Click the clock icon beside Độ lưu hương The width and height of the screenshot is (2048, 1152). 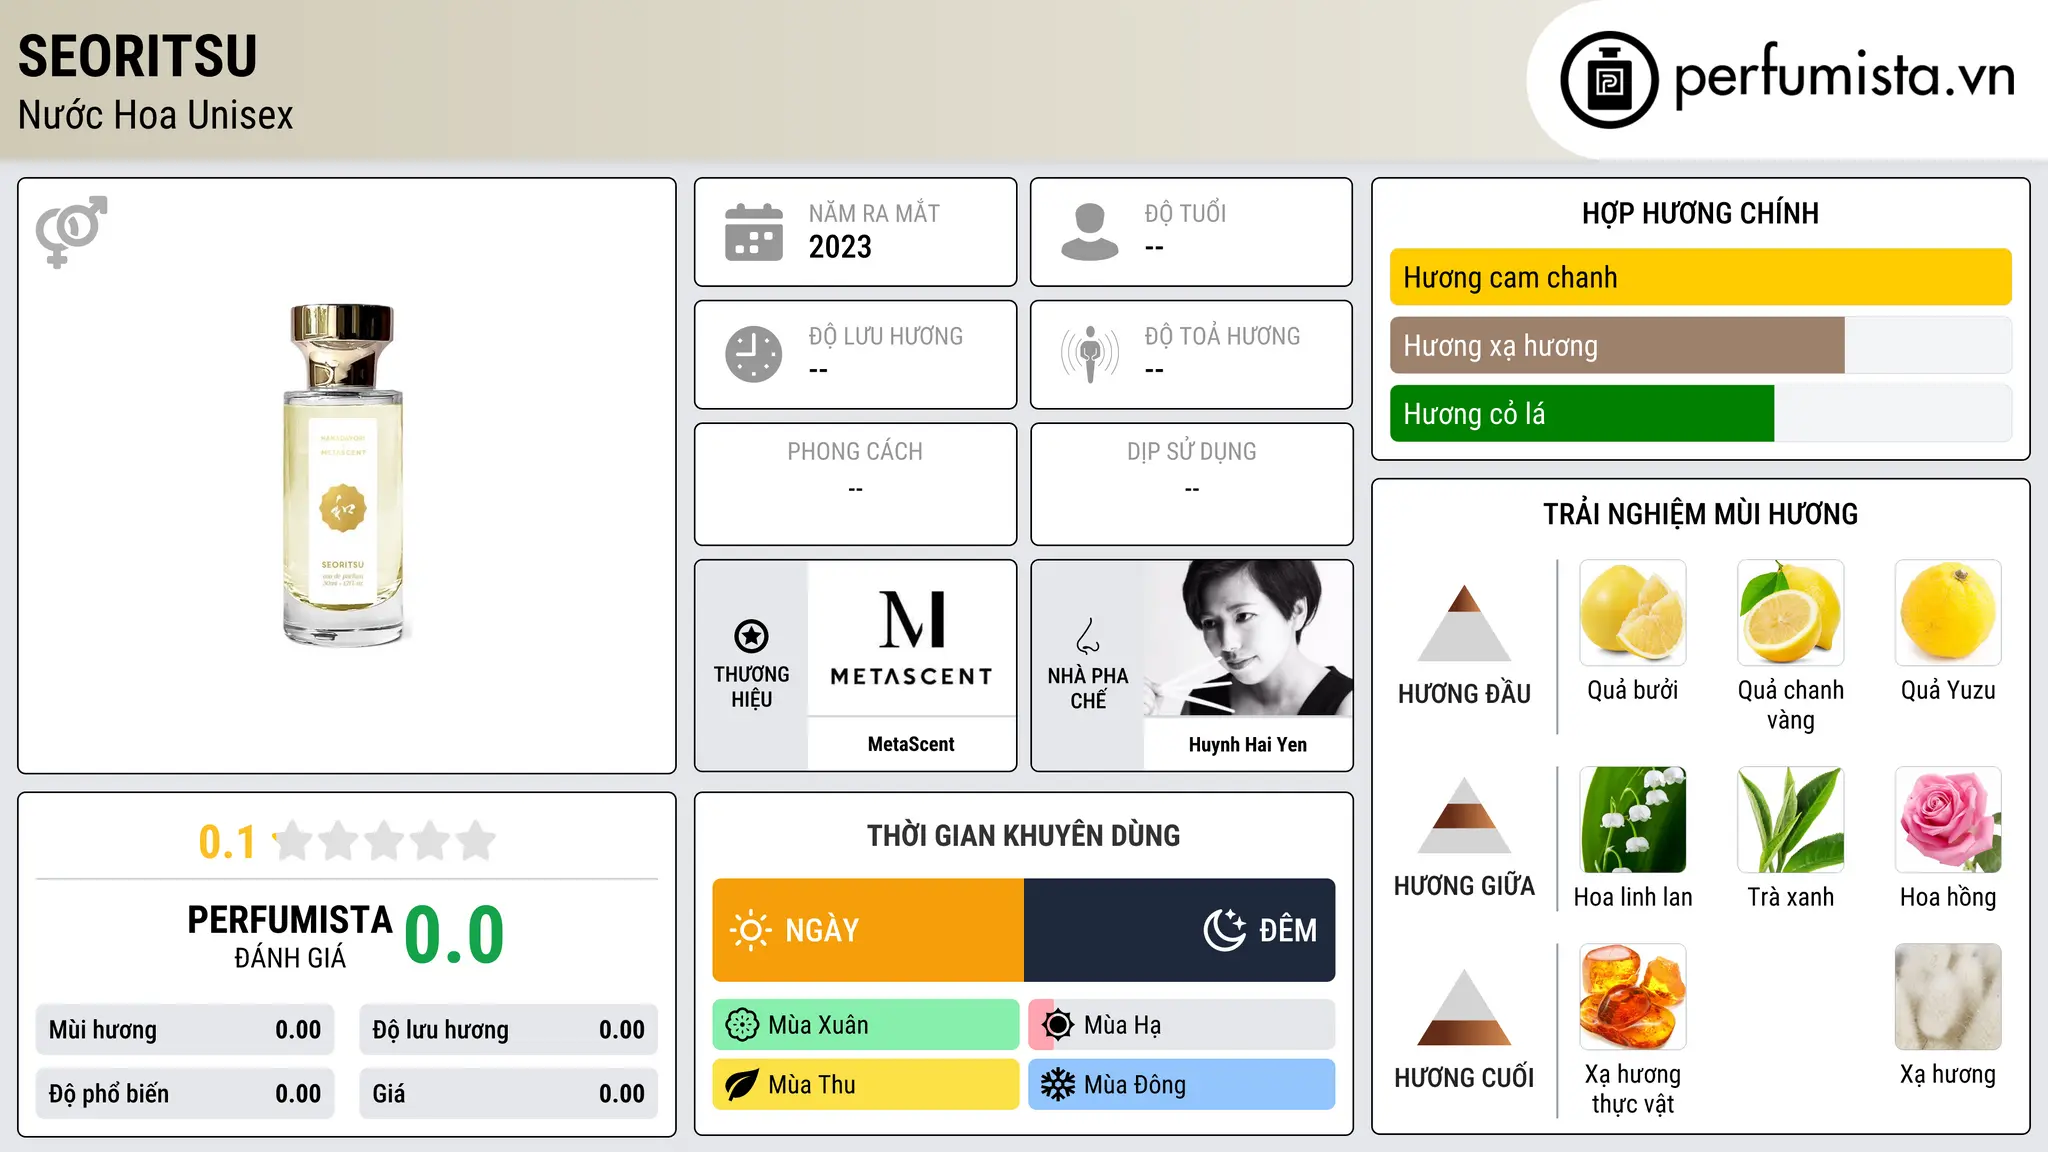point(754,354)
